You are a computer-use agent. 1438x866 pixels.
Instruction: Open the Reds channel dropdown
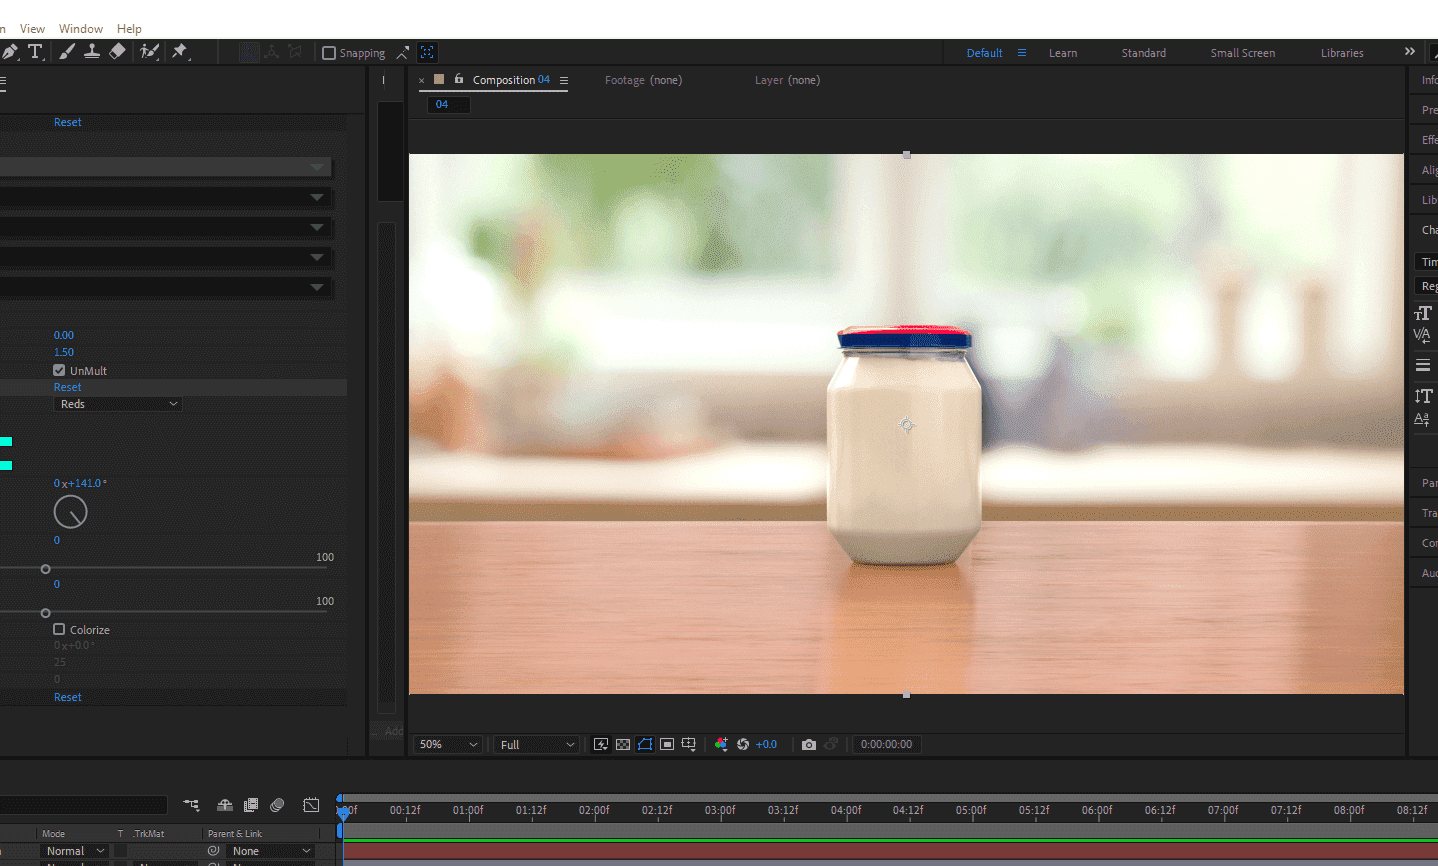pyautogui.click(x=118, y=404)
